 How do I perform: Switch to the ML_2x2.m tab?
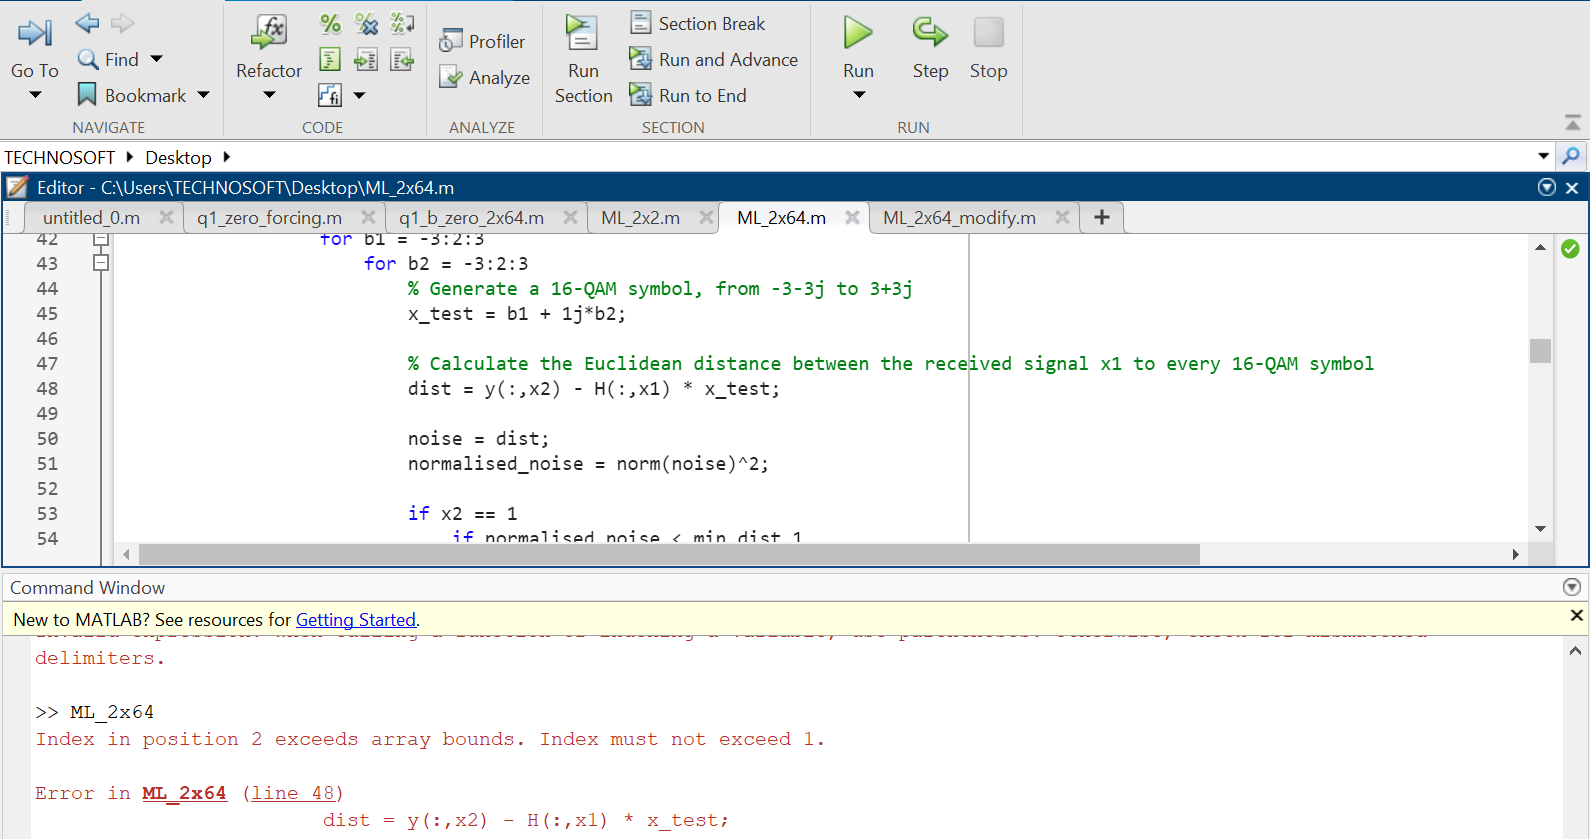640,218
